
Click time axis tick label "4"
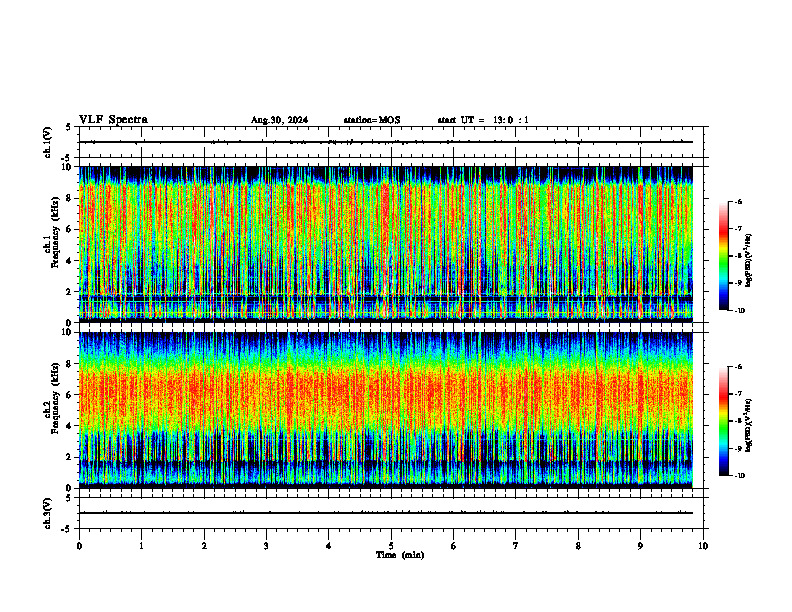(x=329, y=546)
